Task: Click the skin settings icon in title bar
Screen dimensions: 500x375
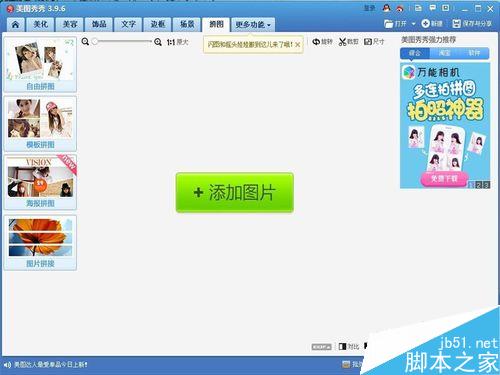Action: point(418,8)
